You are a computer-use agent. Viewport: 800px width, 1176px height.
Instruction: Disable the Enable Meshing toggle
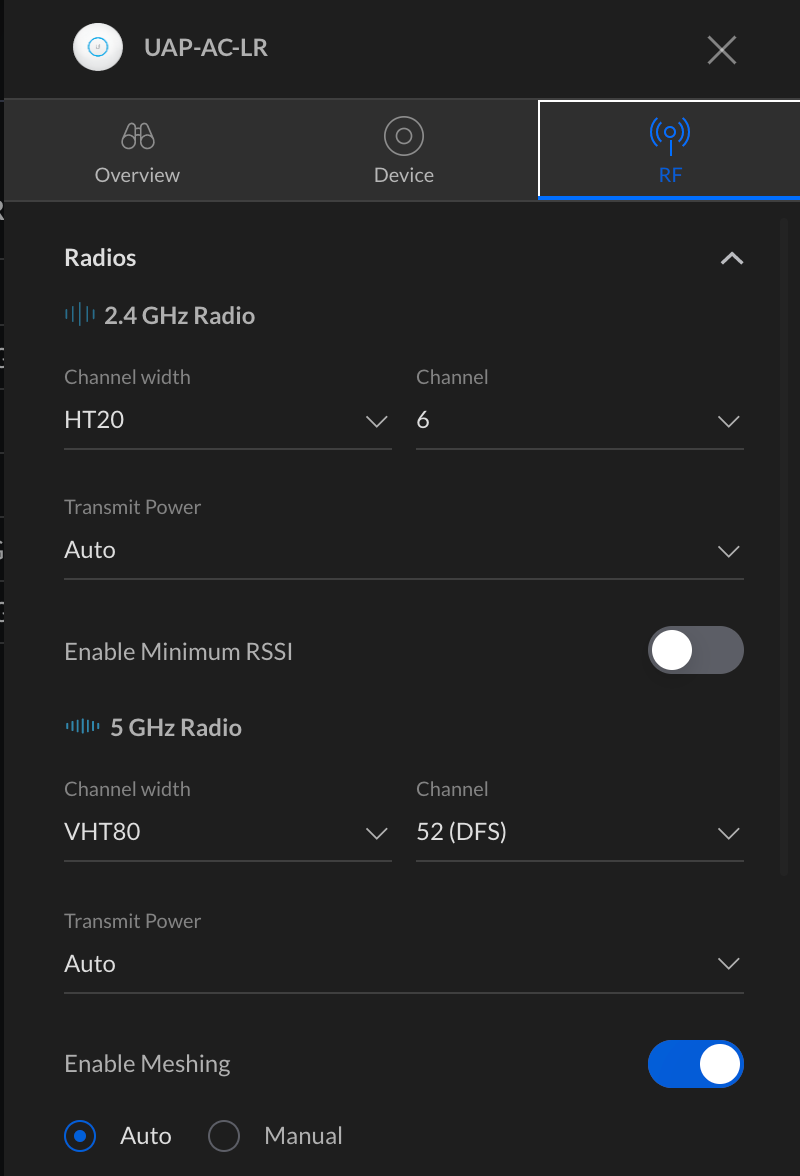coord(695,1063)
